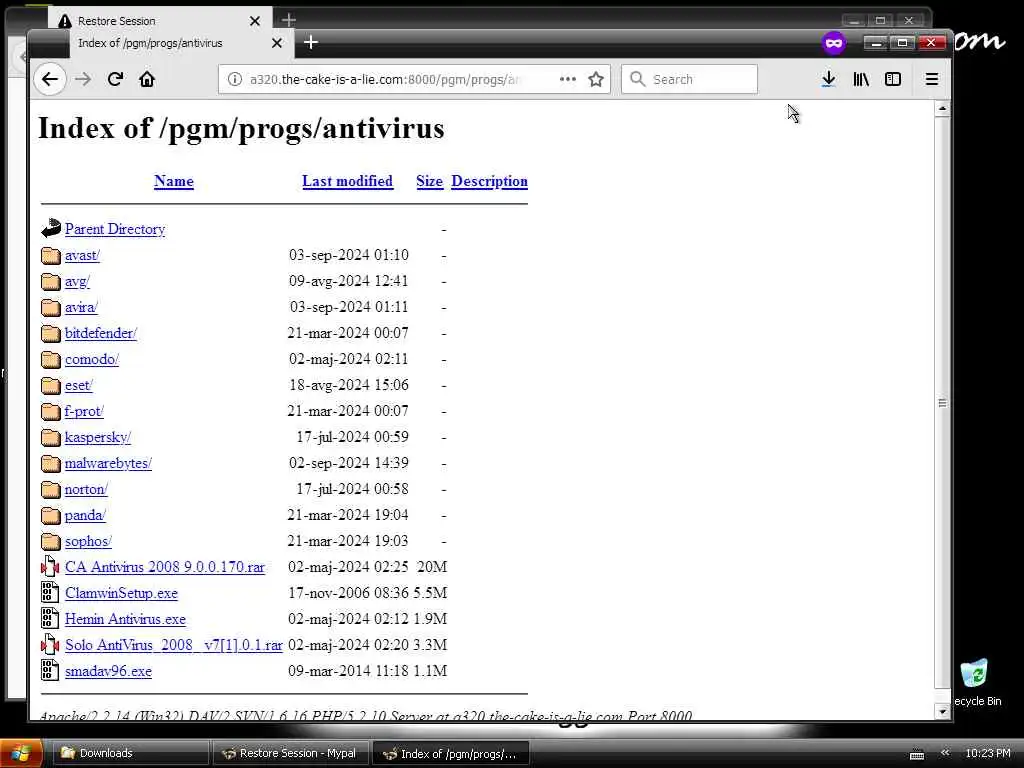The height and width of the screenshot is (768, 1024).
Task: Open the Windows Start button
Action: [x=21, y=754]
